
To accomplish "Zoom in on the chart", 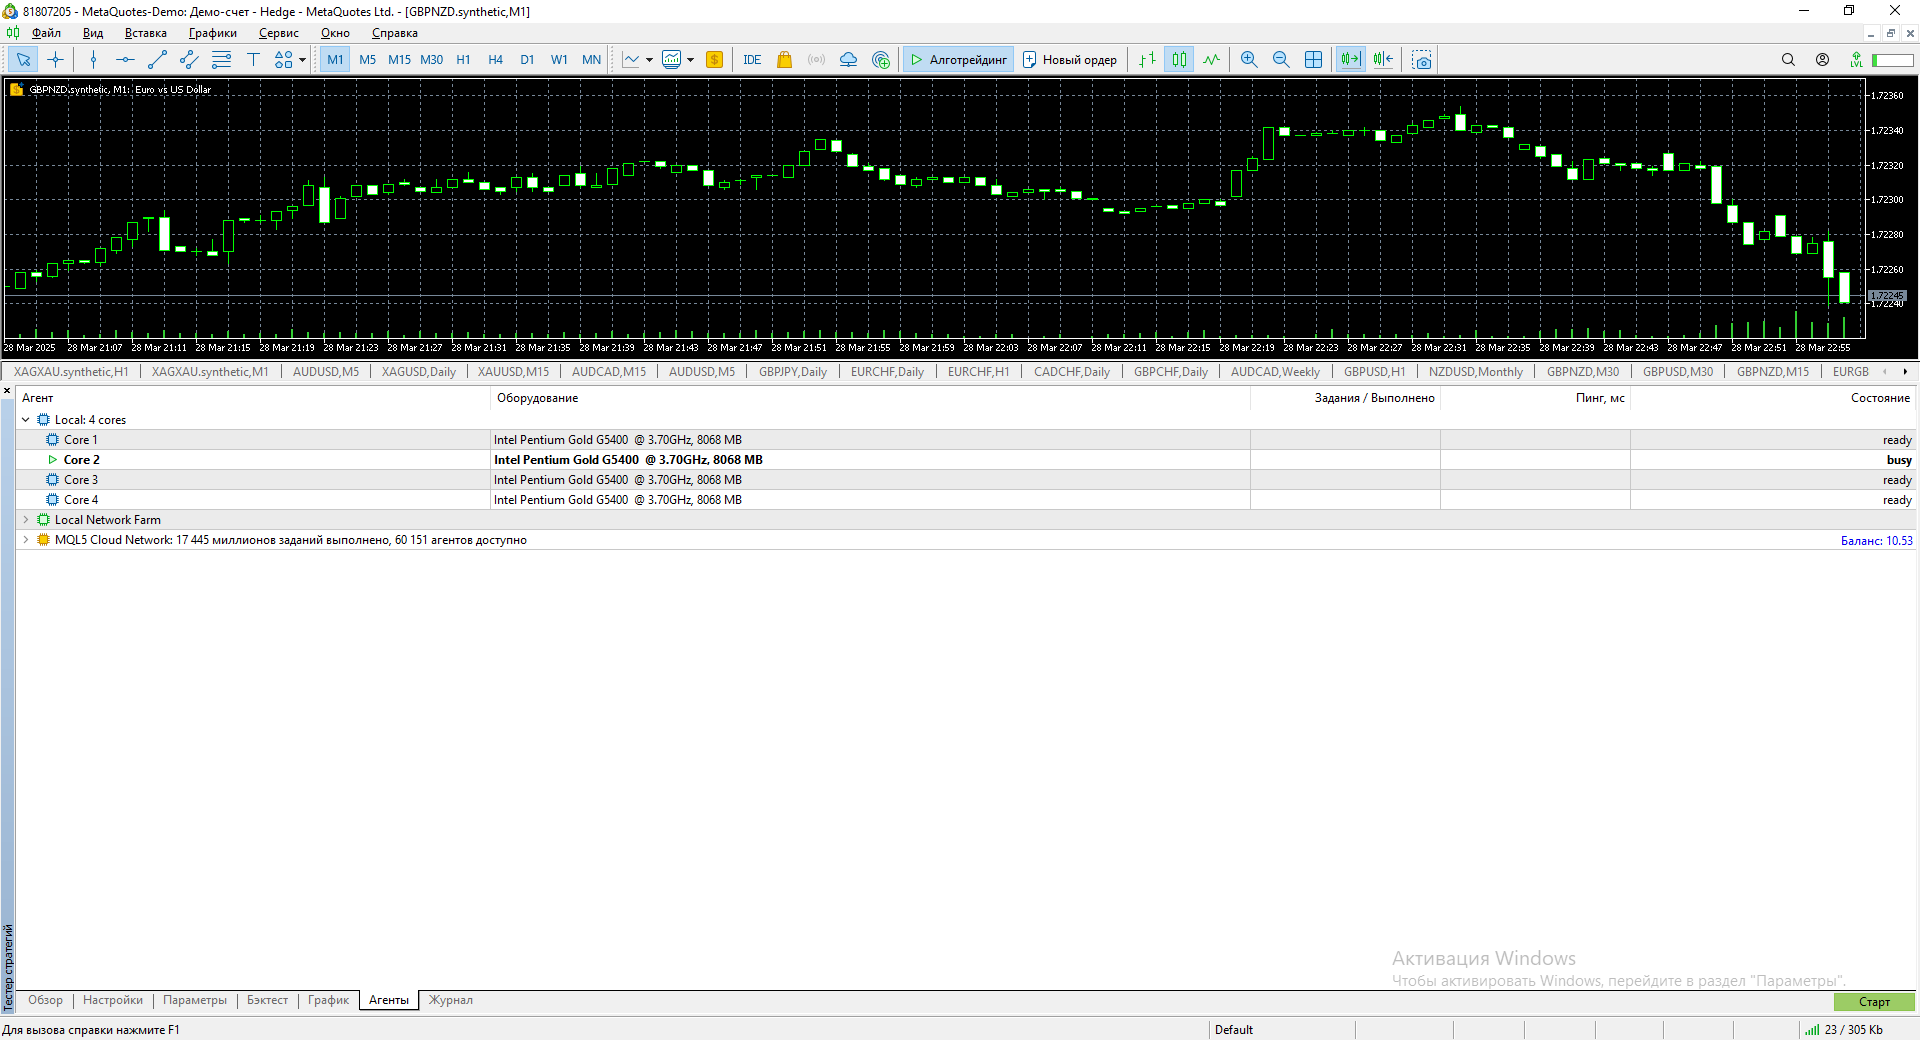I will point(1249,60).
